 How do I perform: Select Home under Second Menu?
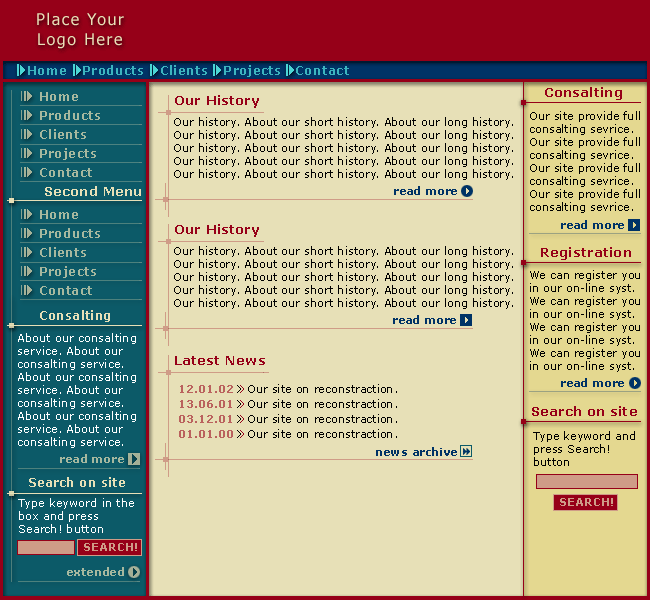click(x=59, y=215)
